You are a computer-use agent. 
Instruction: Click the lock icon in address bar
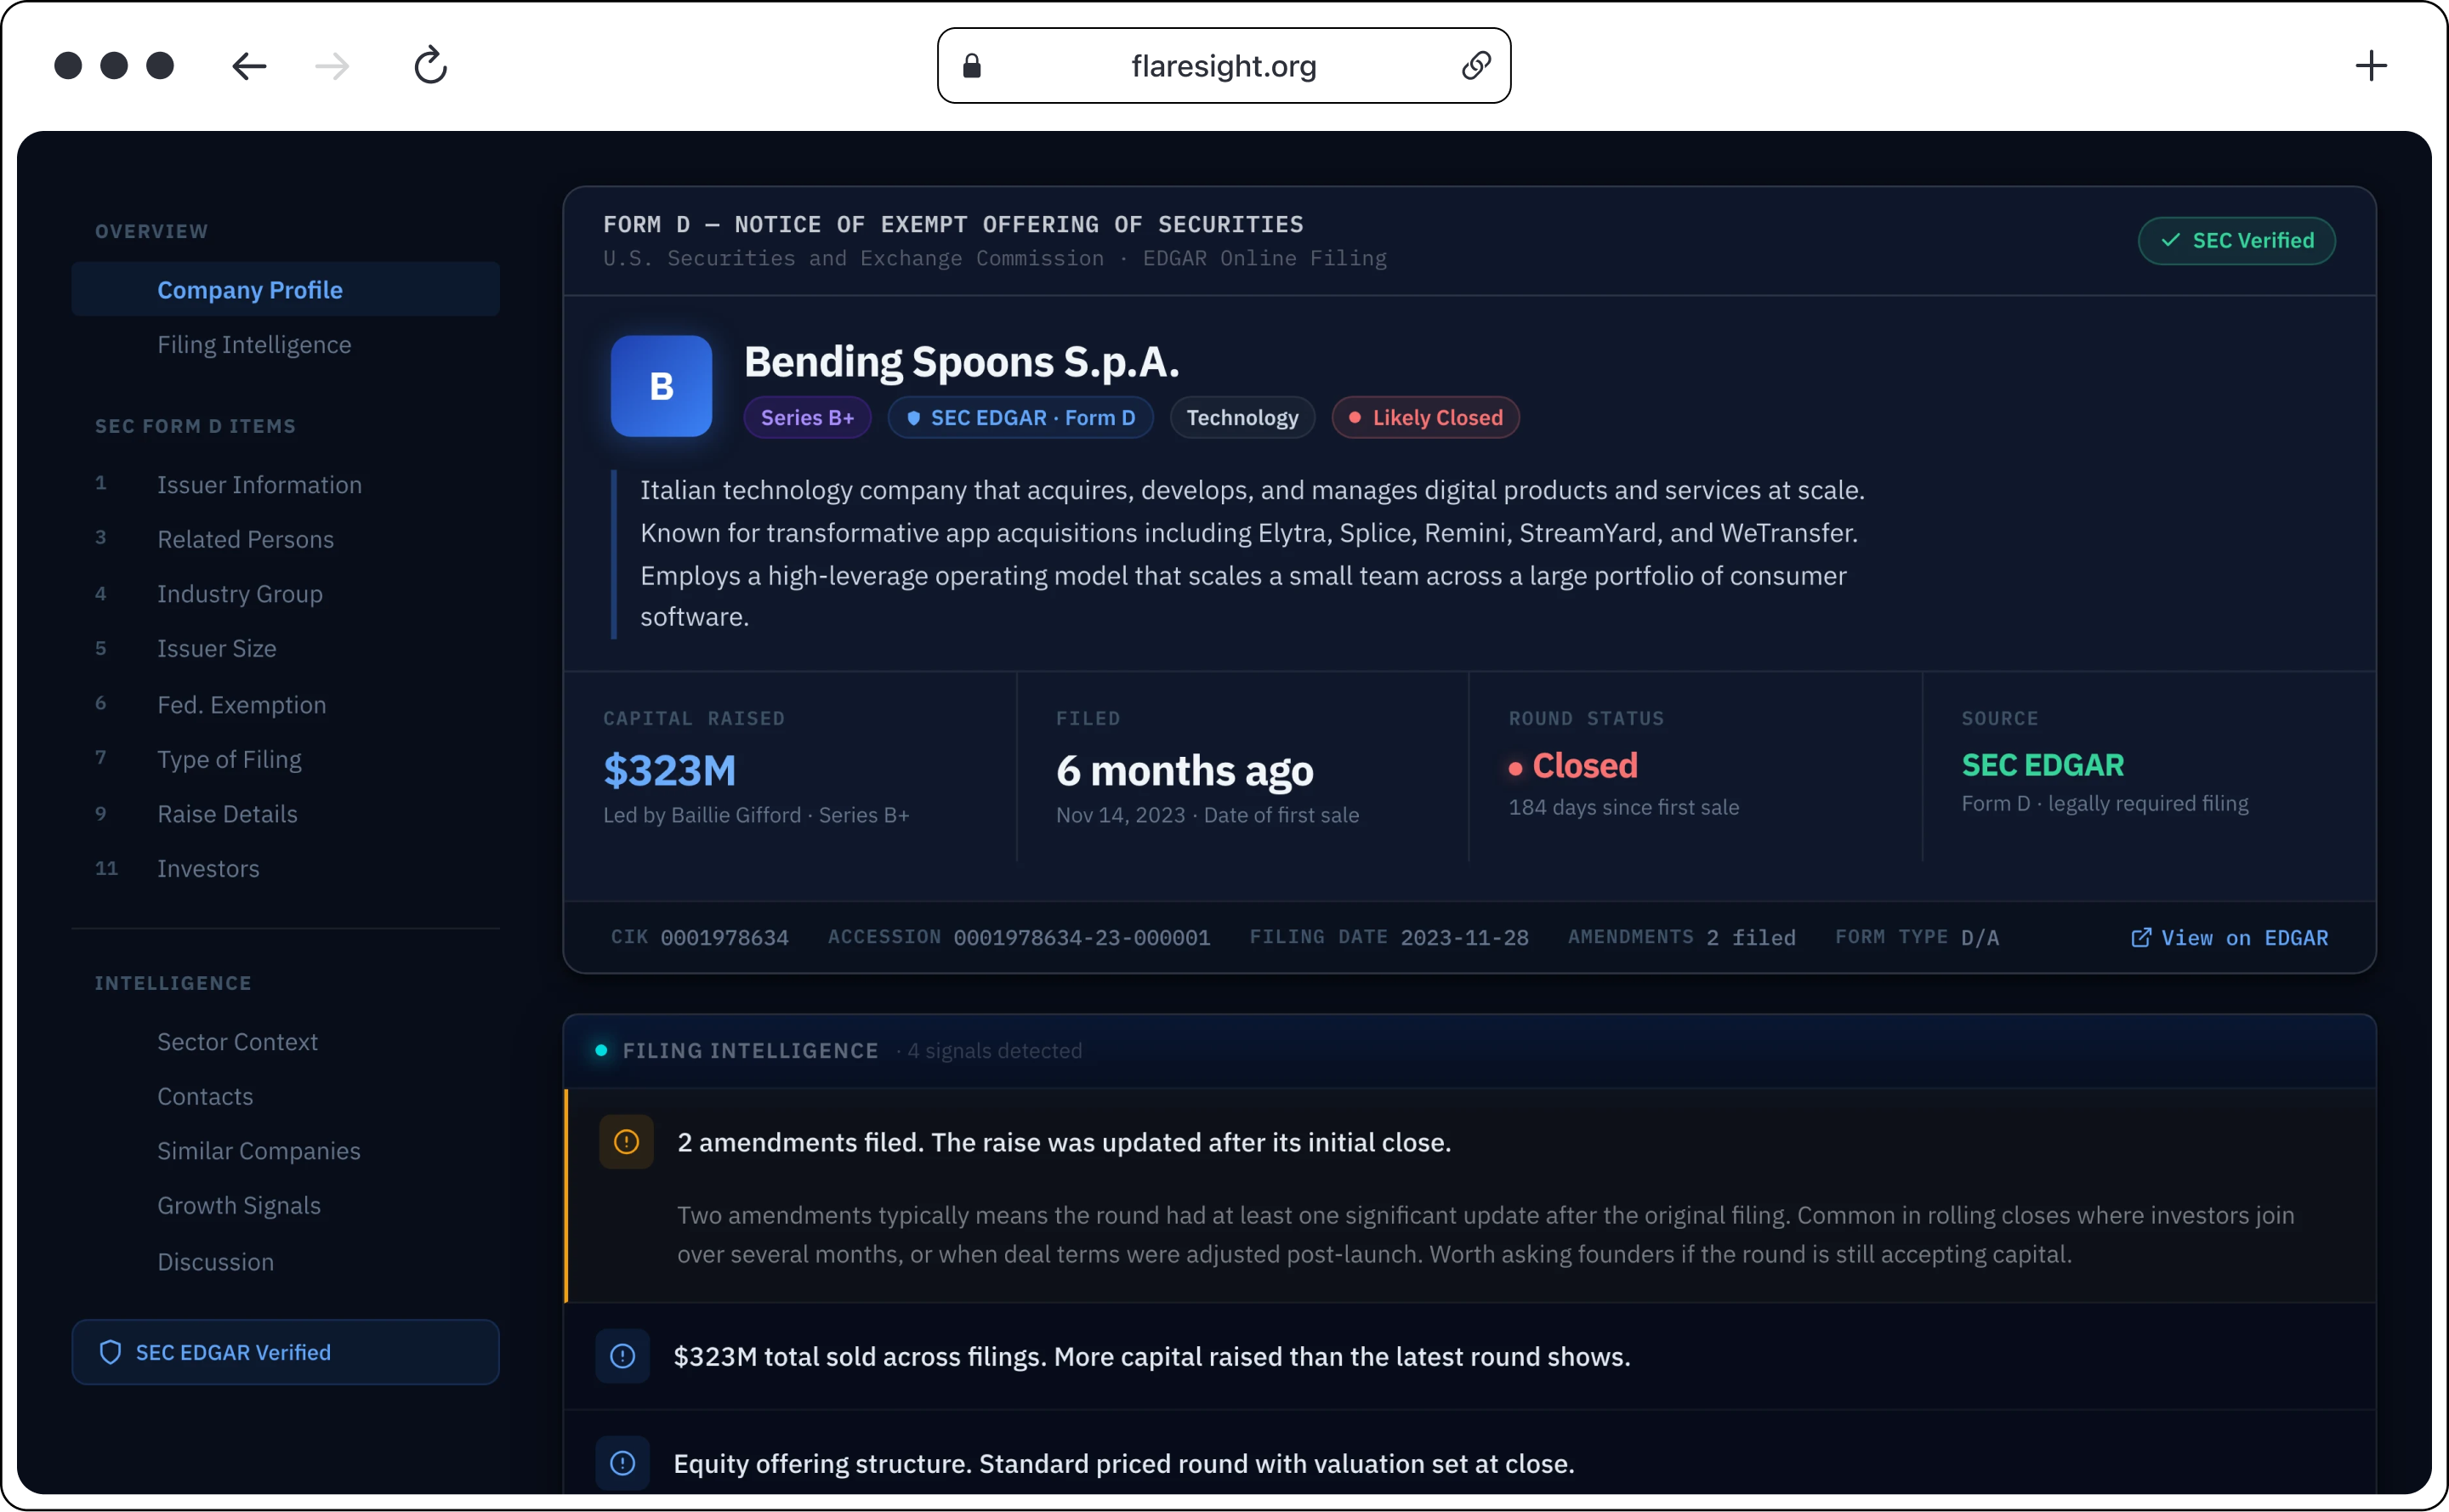[x=971, y=66]
